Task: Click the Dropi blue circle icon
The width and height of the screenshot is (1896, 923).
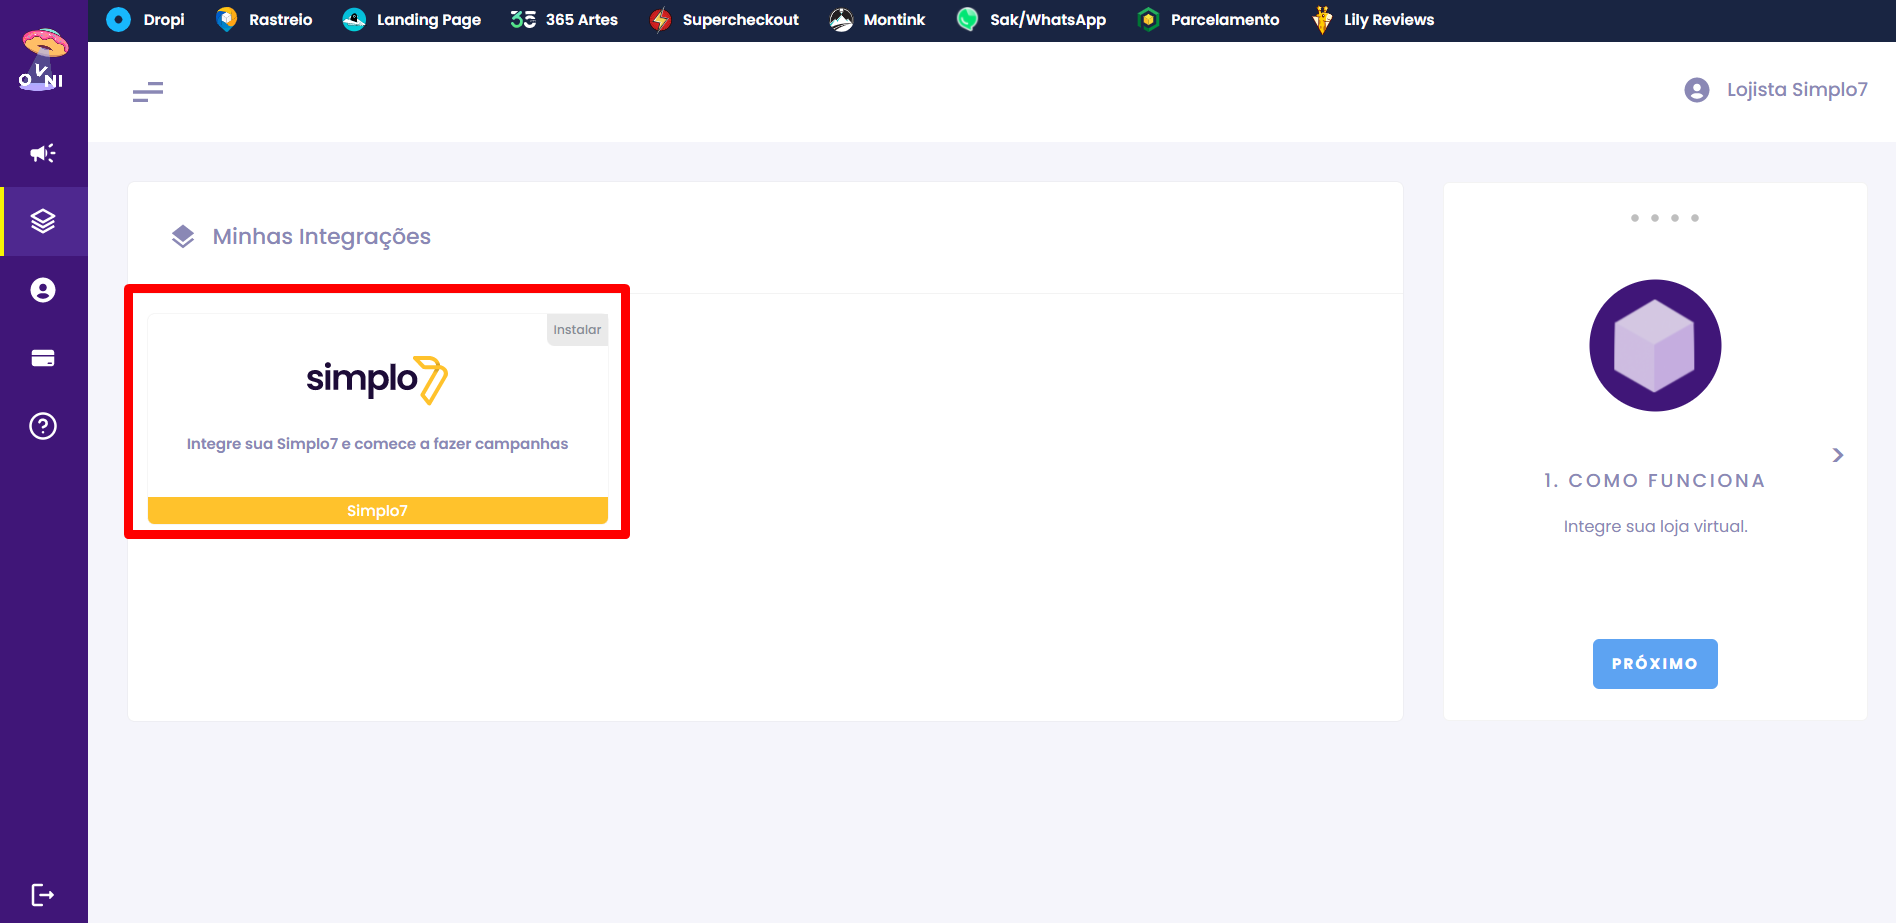Action: point(118,20)
